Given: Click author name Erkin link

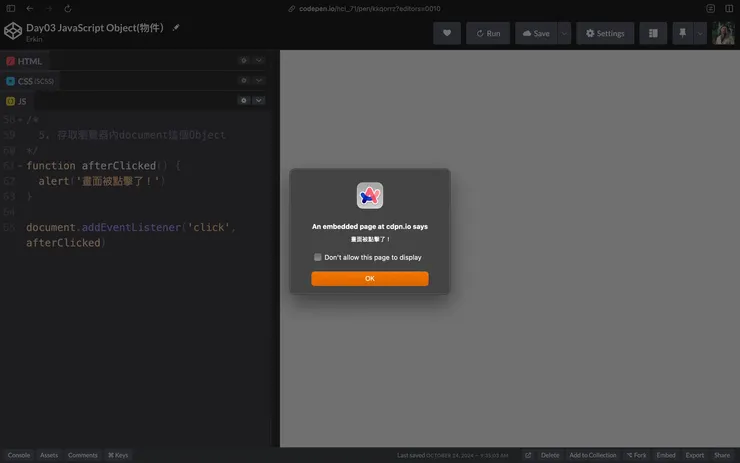Looking at the screenshot, I should pos(34,39).
